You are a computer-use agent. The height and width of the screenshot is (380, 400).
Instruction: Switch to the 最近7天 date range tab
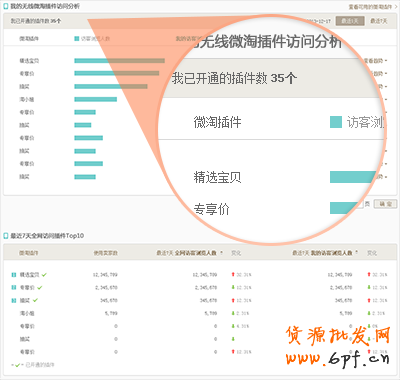tap(379, 21)
